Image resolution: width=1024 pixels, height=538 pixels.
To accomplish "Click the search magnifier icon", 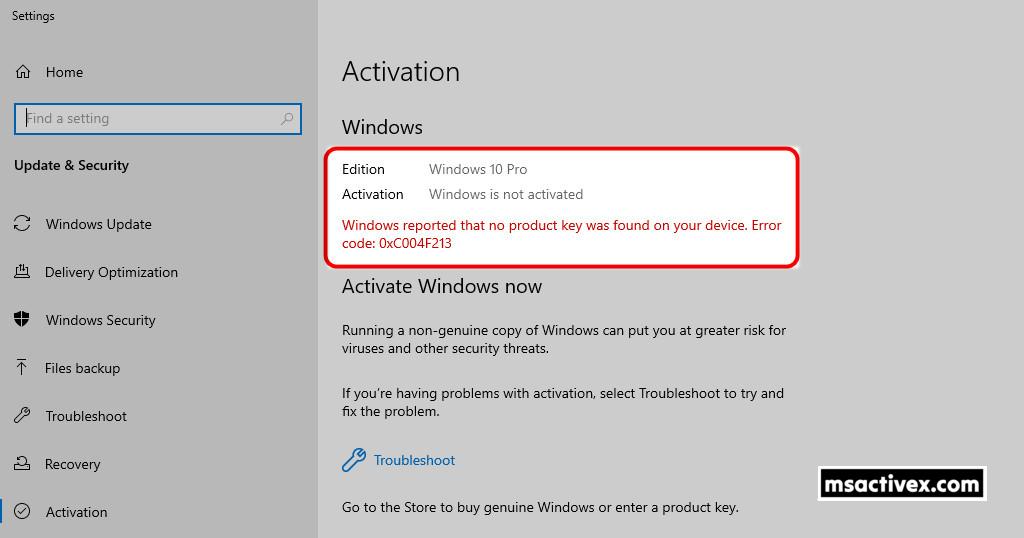I will (x=287, y=119).
